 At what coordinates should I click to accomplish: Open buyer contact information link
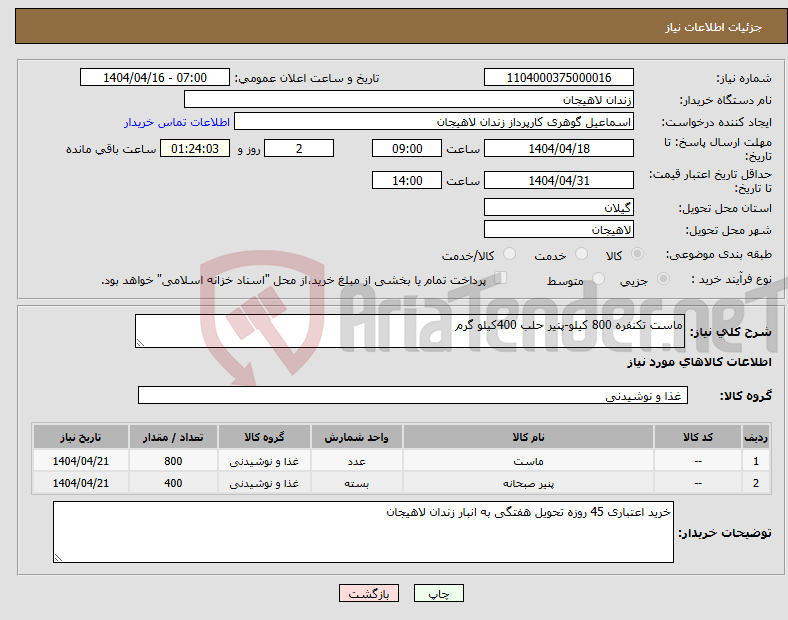click(177, 122)
